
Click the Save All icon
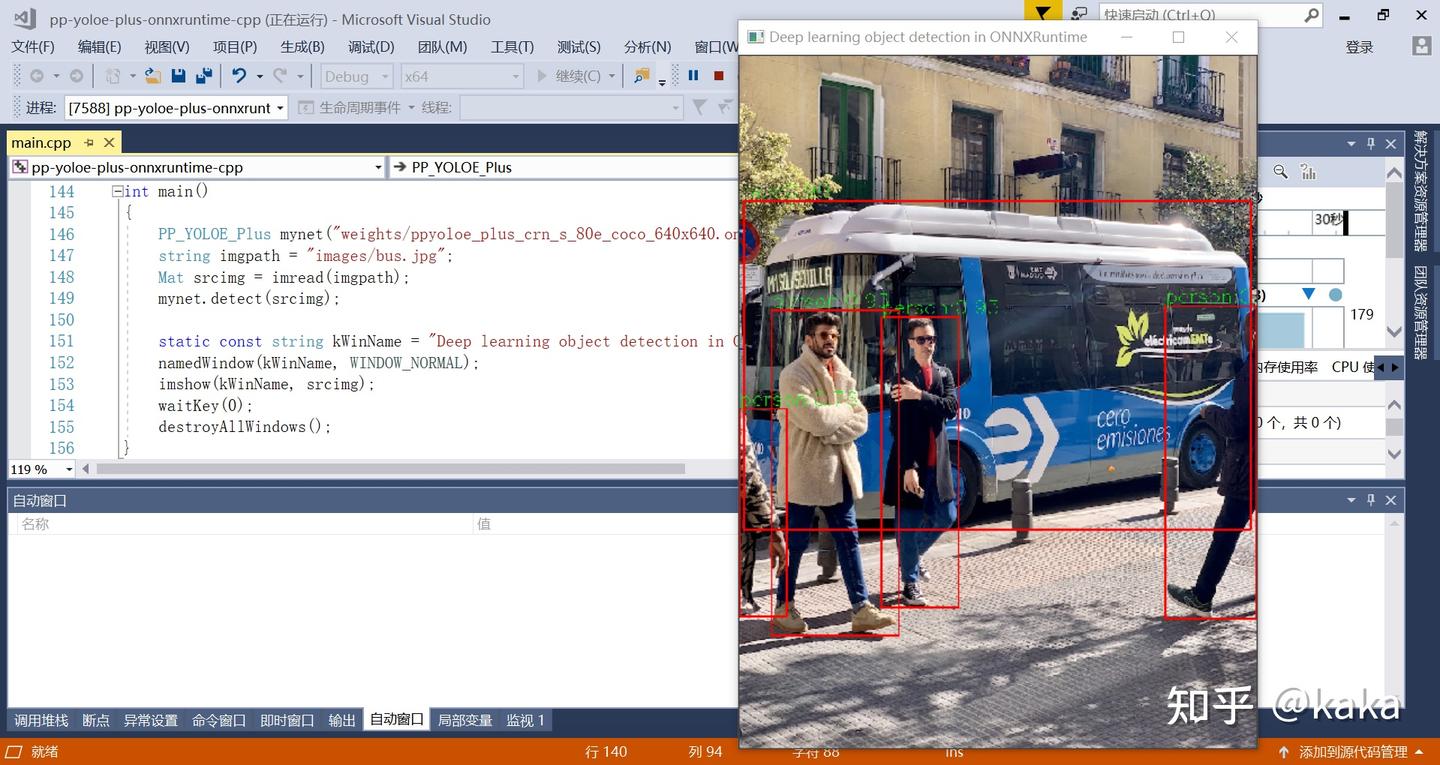point(203,76)
